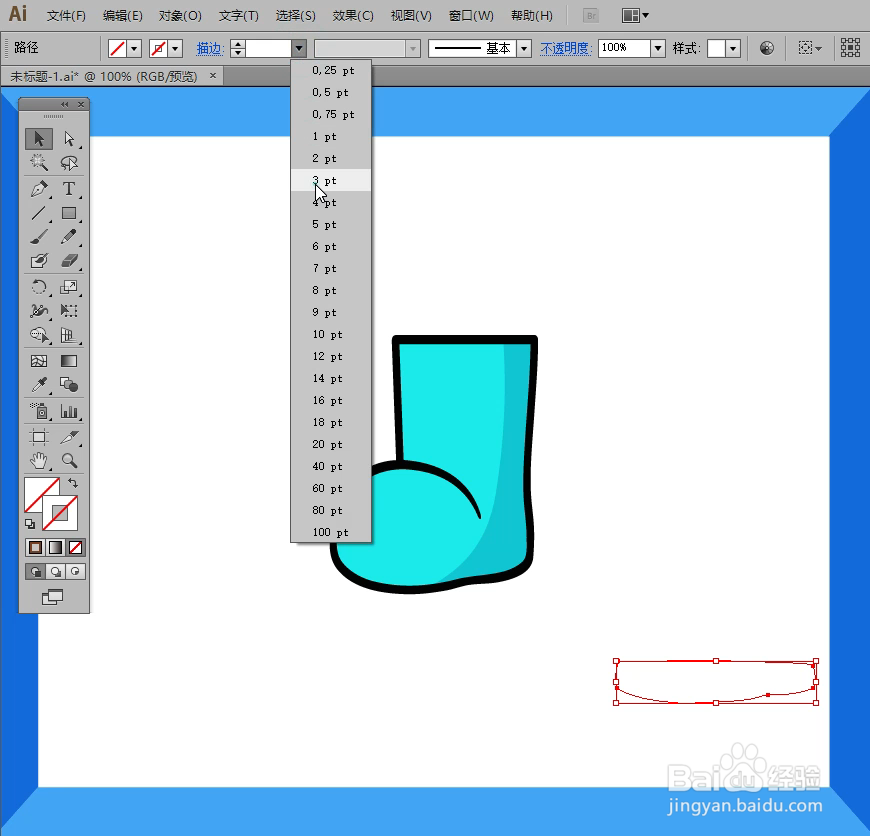
Task: Select the Free Transform tool
Action: [x=69, y=311]
